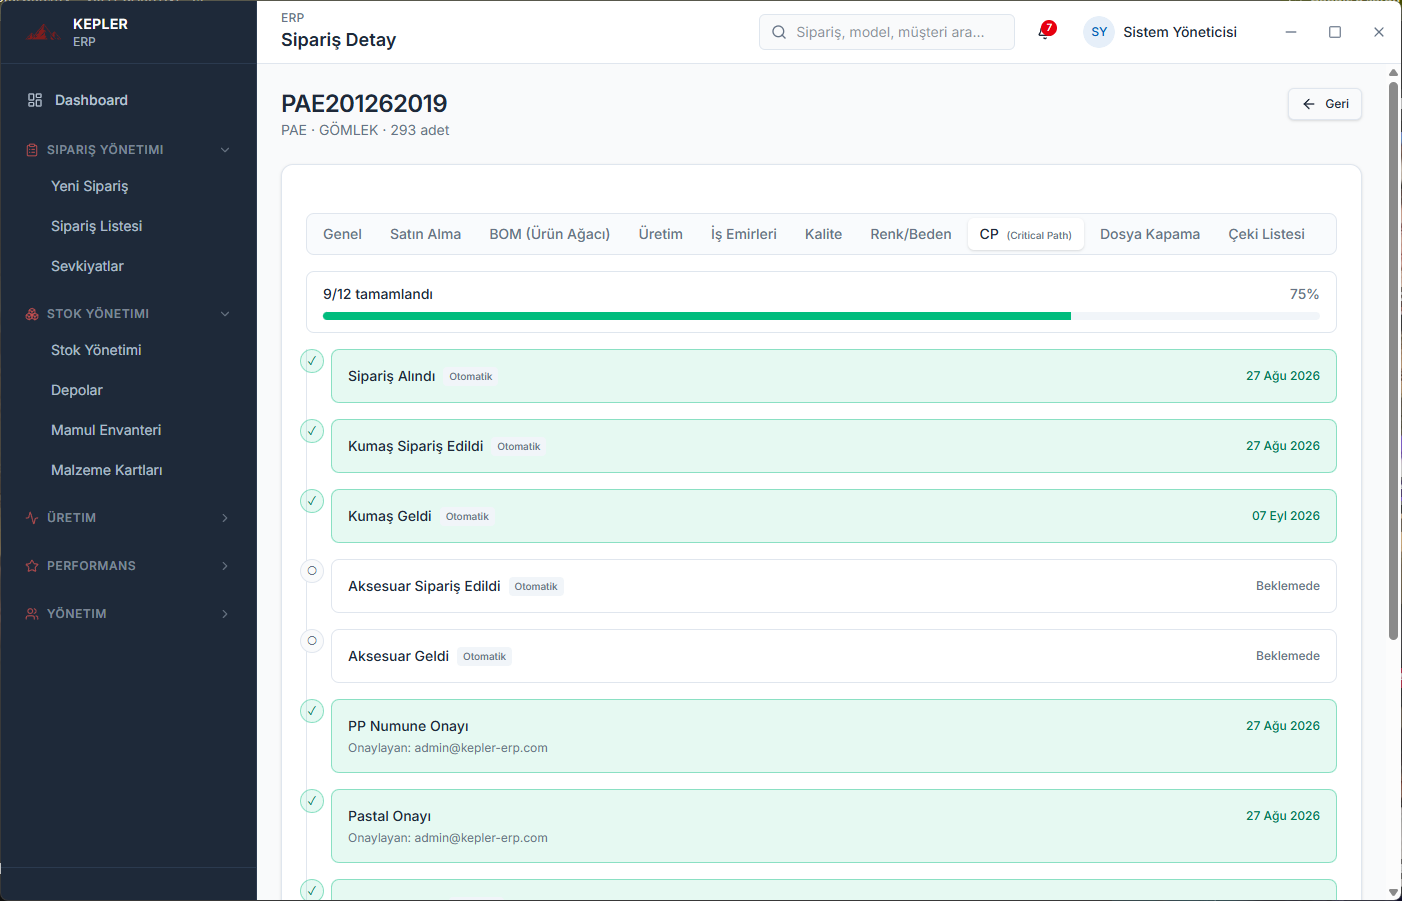Toggle the Pastal Onayı check circle
Viewport: 1402px width, 901px height.
click(312, 801)
